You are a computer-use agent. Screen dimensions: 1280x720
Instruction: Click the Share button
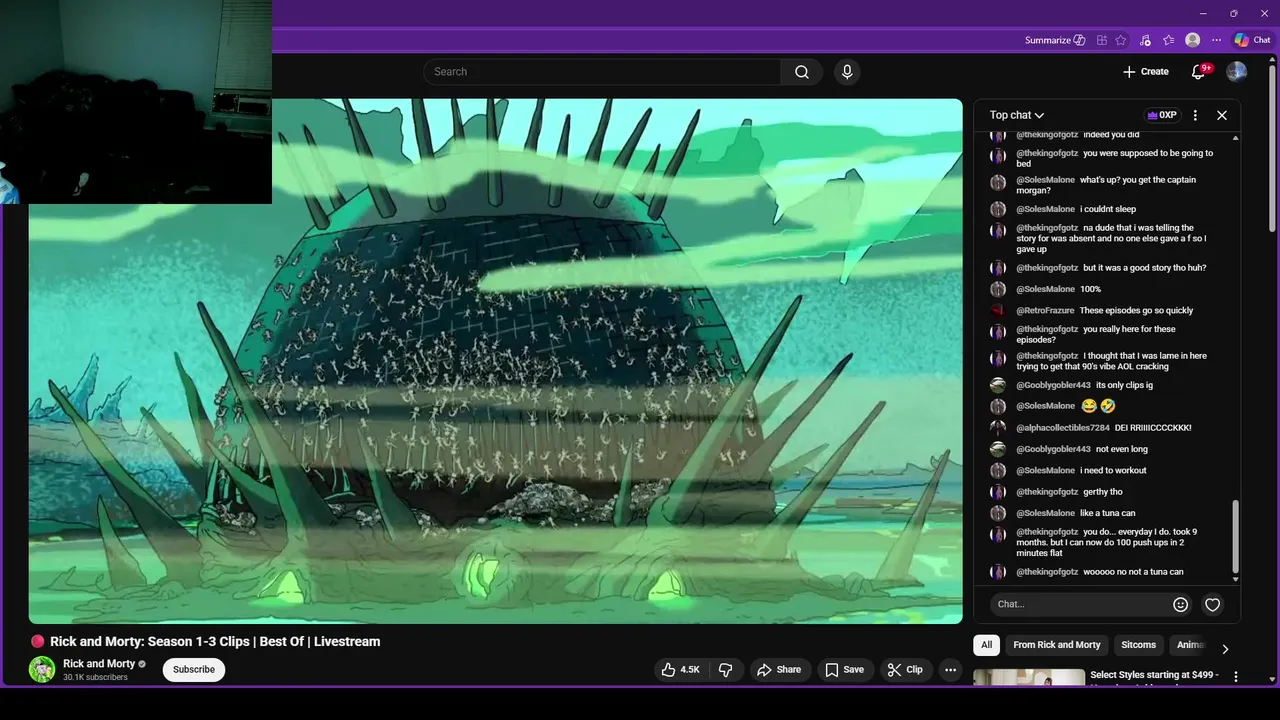click(x=779, y=670)
